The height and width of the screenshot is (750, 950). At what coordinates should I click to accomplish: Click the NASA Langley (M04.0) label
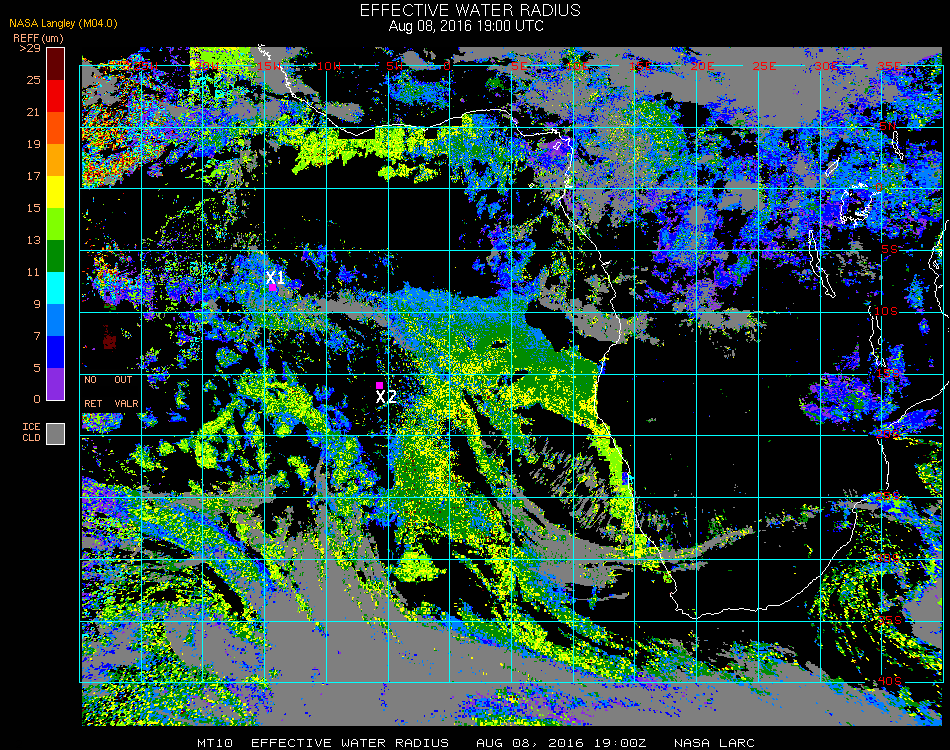pos(63,23)
